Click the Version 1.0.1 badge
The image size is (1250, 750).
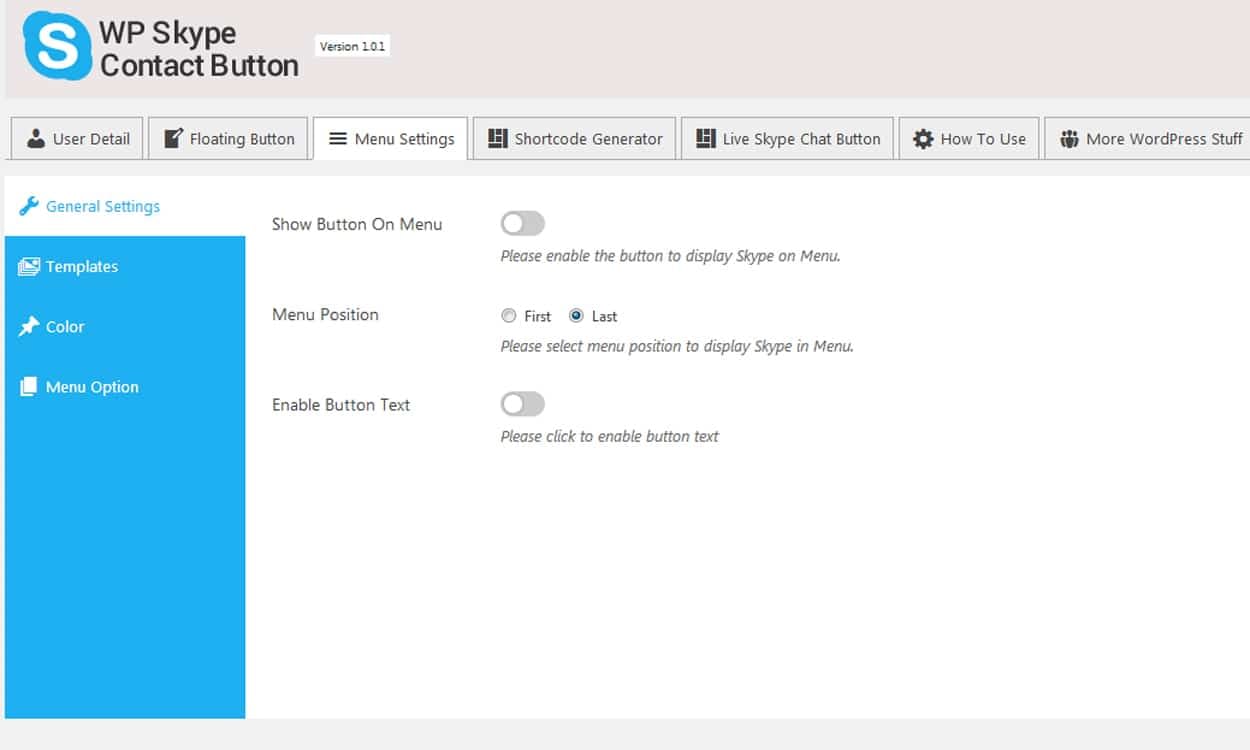point(352,46)
